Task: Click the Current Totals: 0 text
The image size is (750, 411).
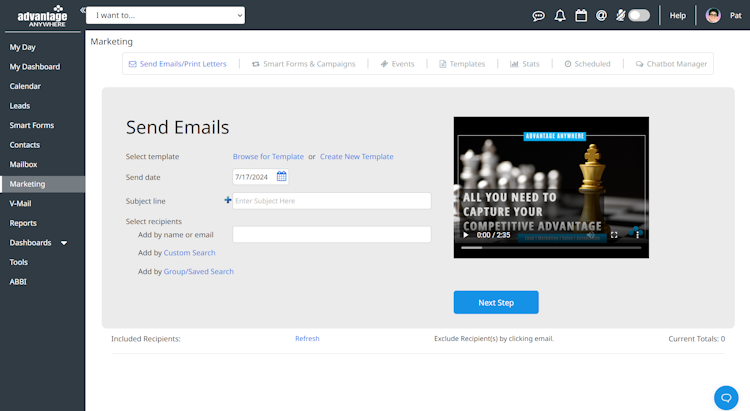Action: (696, 339)
